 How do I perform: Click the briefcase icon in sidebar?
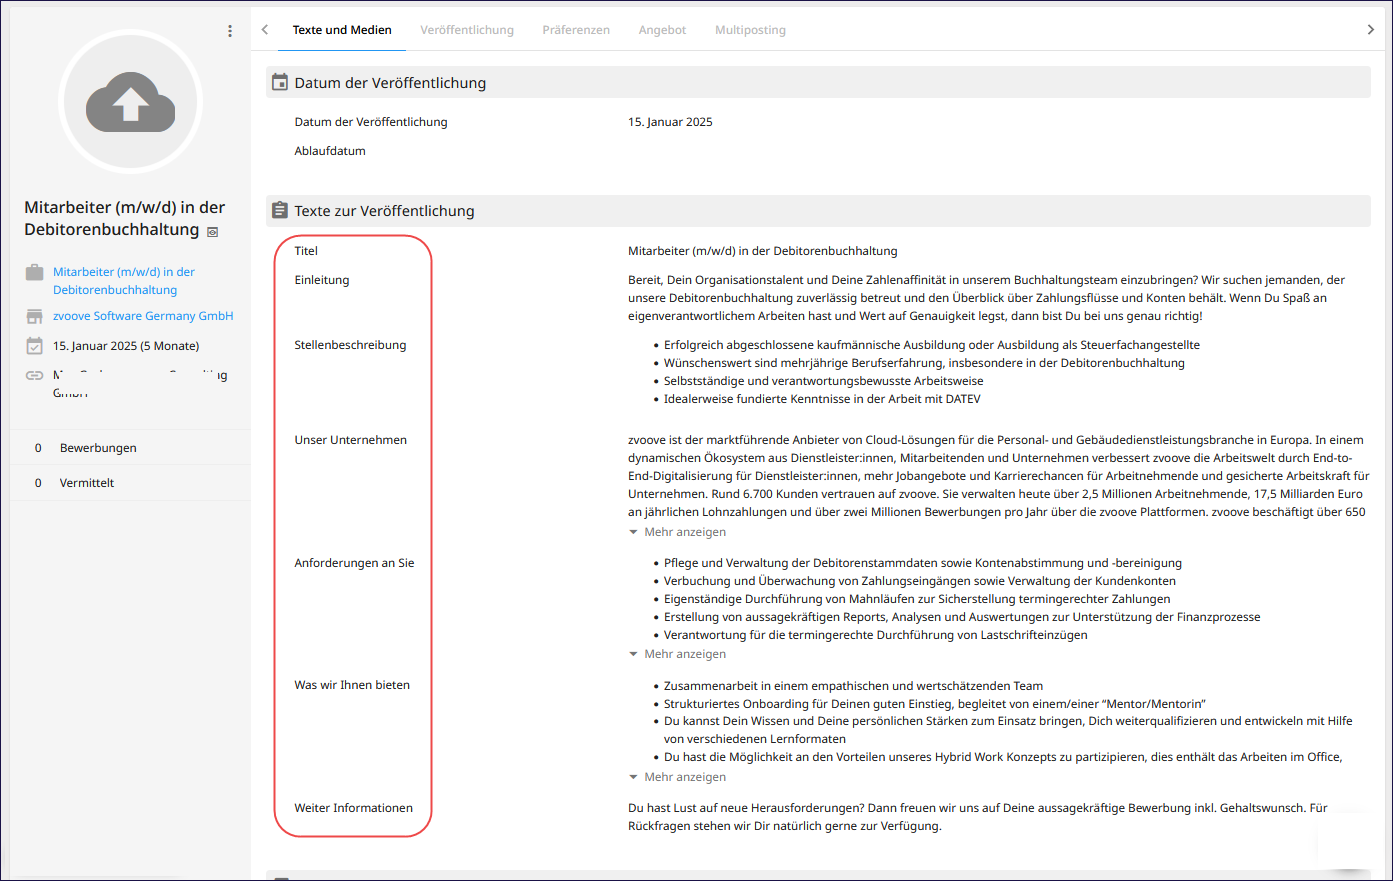[35, 272]
